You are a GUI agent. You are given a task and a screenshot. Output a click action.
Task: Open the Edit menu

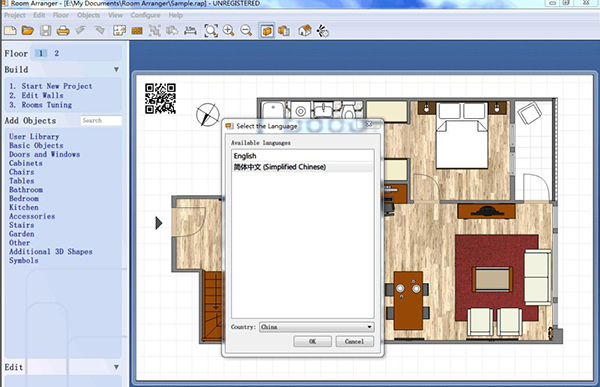coord(39,15)
